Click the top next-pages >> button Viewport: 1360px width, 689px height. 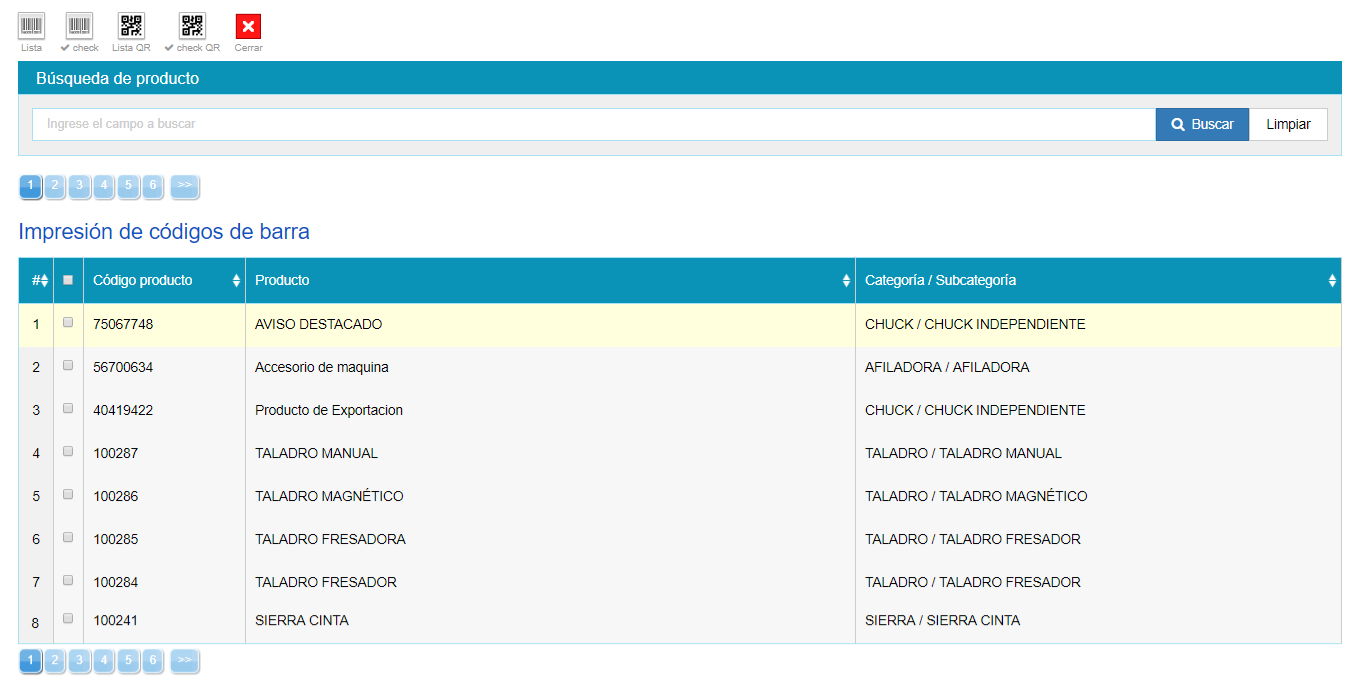[x=185, y=185]
